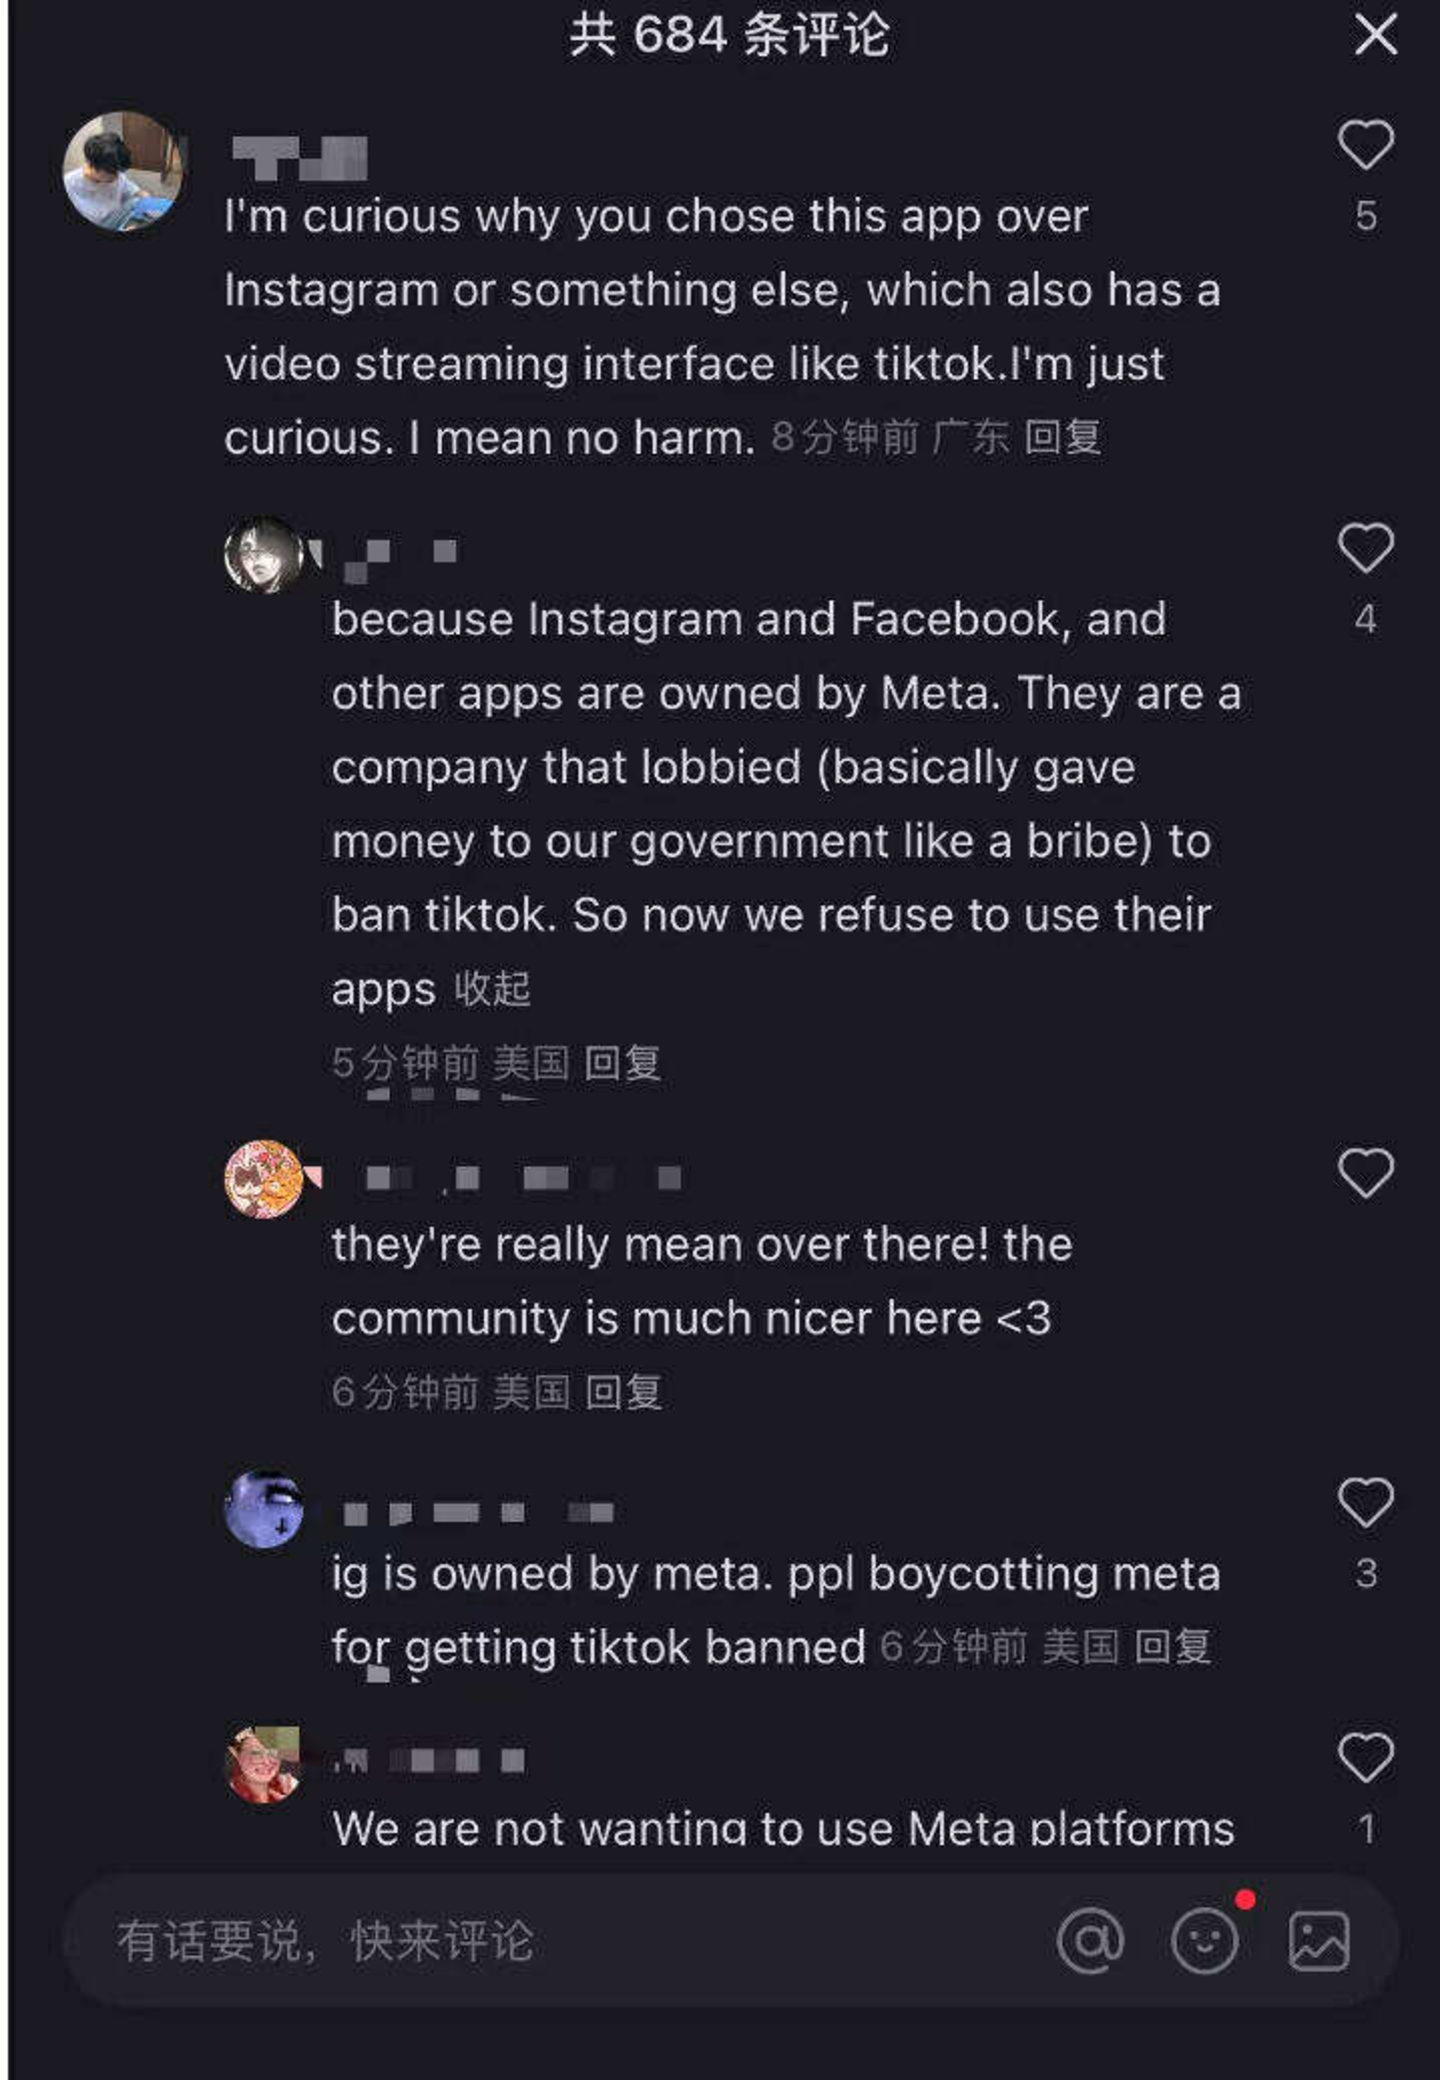The width and height of the screenshot is (1440, 2080).
Task: Like the 'I'm curious why' comment
Action: click(1365, 145)
